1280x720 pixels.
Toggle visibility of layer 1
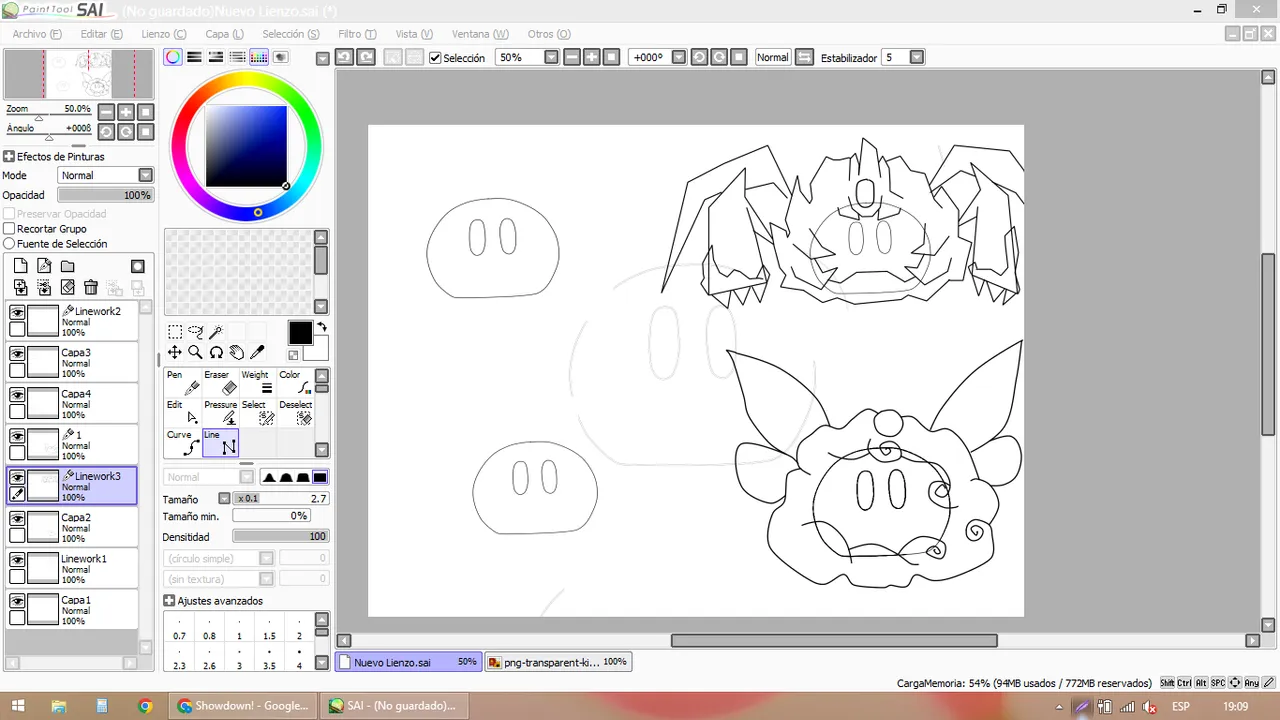[x=17, y=436]
